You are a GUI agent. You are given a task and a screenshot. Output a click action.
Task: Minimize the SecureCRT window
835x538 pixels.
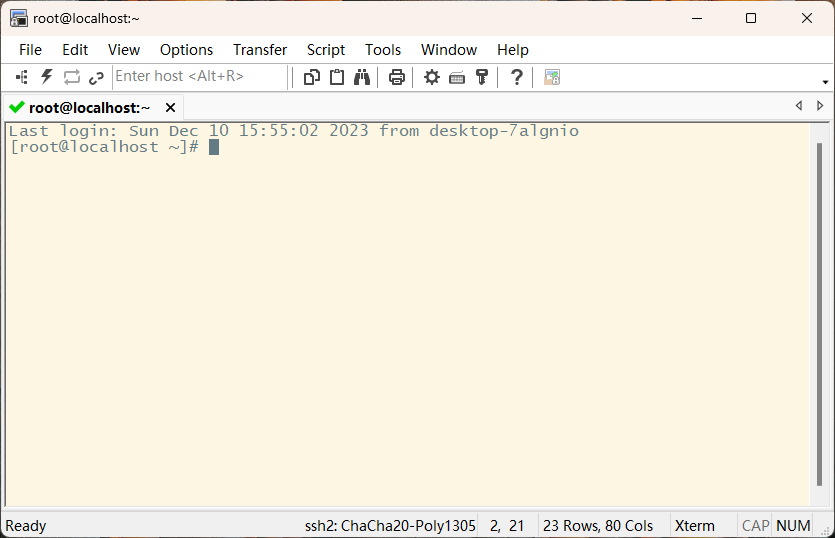coord(697,18)
